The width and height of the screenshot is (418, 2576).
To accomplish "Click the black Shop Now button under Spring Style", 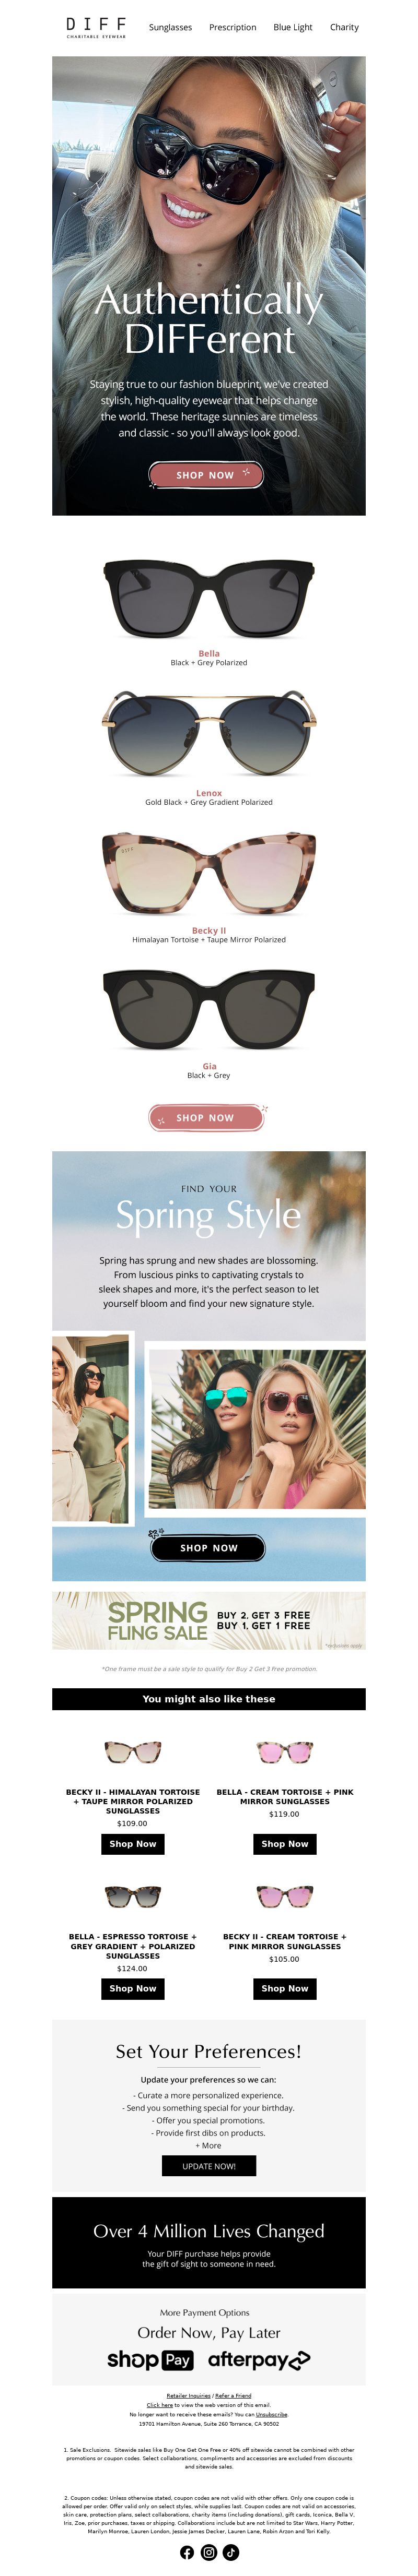I will coord(209,1547).
